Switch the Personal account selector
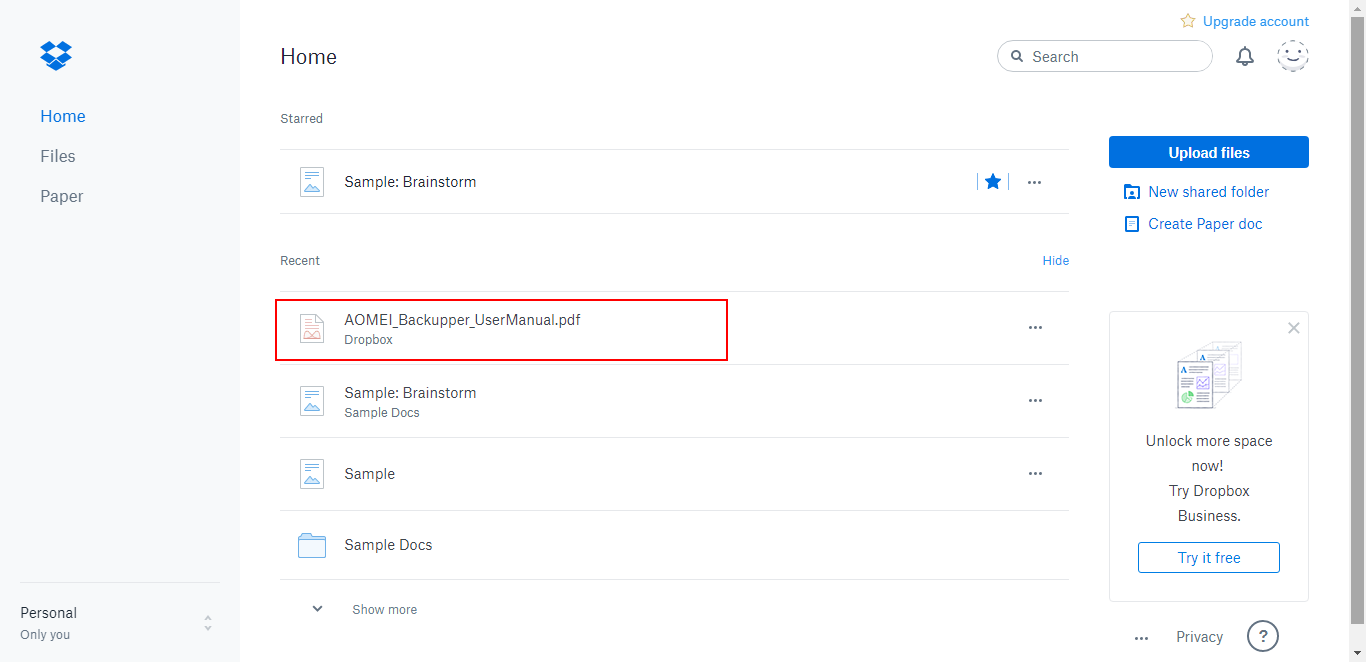The width and height of the screenshot is (1366, 662). (208, 623)
